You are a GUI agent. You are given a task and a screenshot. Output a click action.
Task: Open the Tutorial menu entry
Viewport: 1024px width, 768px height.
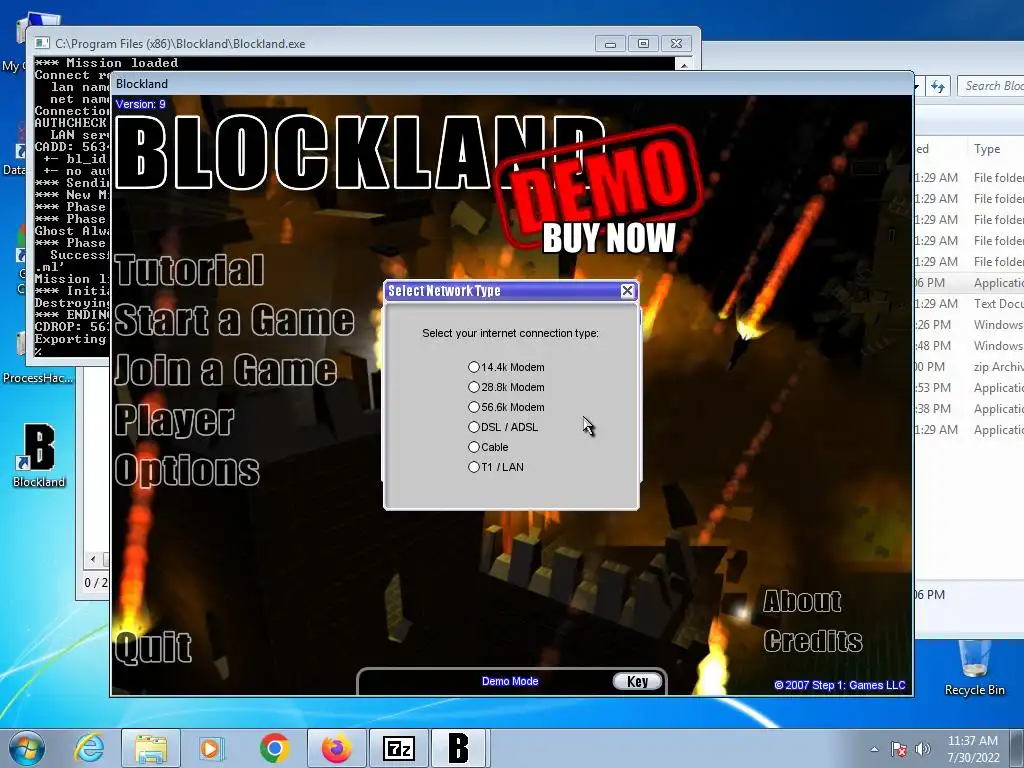point(189,270)
